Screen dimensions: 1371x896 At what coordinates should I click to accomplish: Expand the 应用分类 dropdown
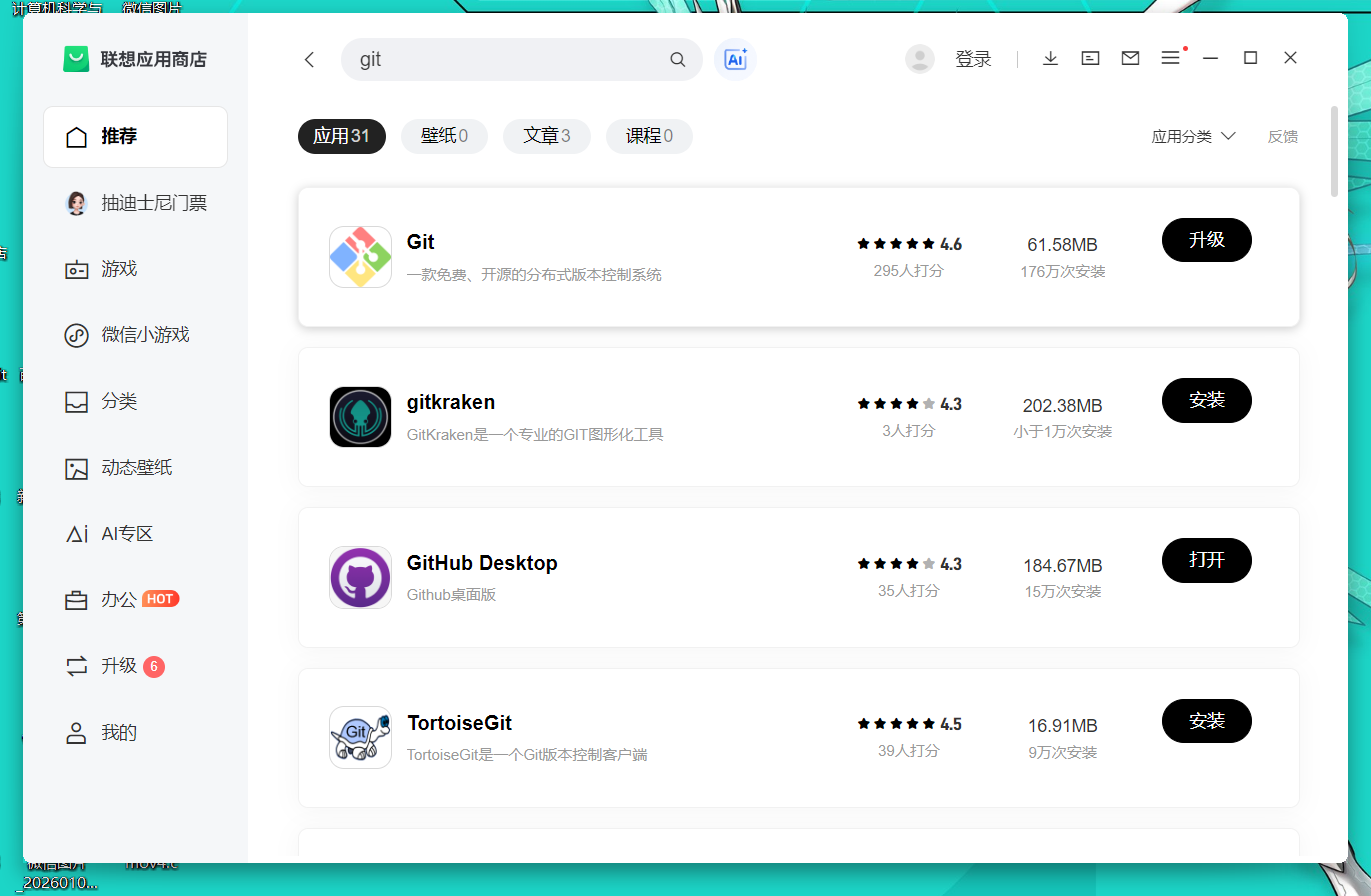coord(1194,137)
